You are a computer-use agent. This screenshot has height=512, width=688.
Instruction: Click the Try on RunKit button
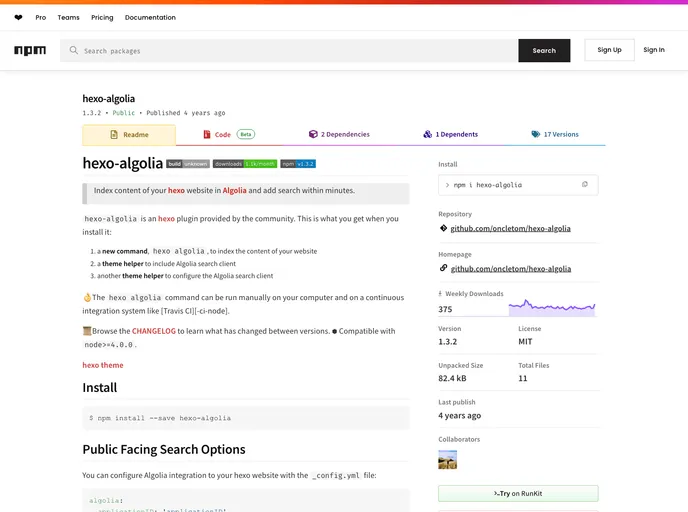click(x=518, y=494)
